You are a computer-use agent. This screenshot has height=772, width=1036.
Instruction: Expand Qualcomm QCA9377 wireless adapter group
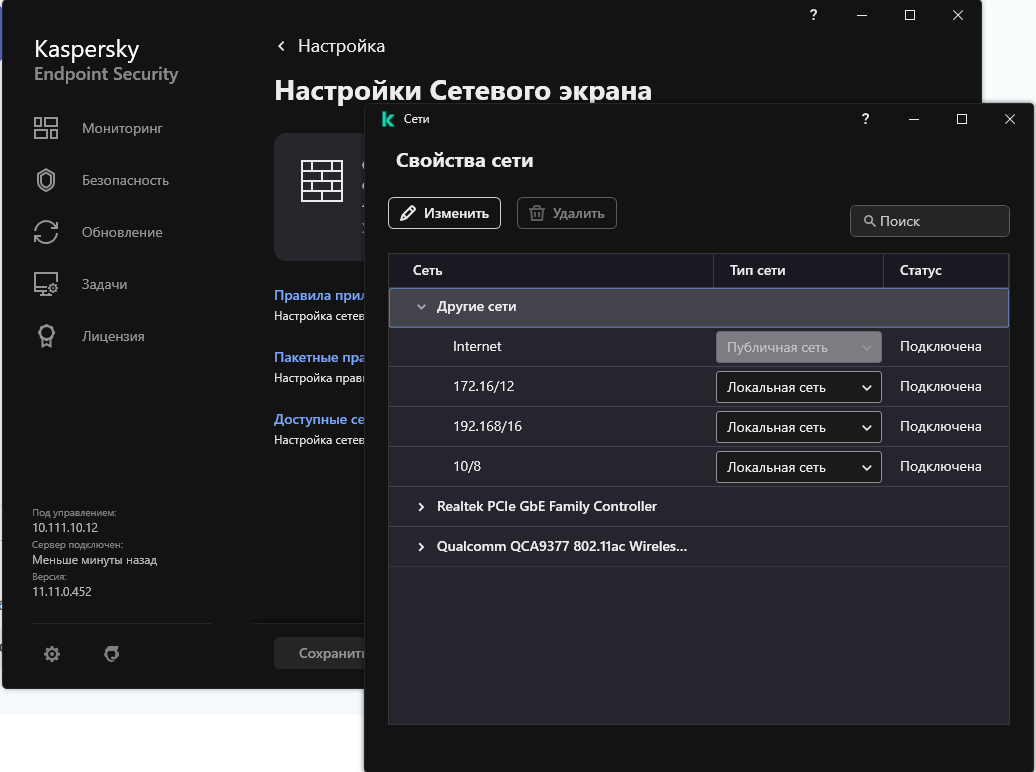point(421,547)
